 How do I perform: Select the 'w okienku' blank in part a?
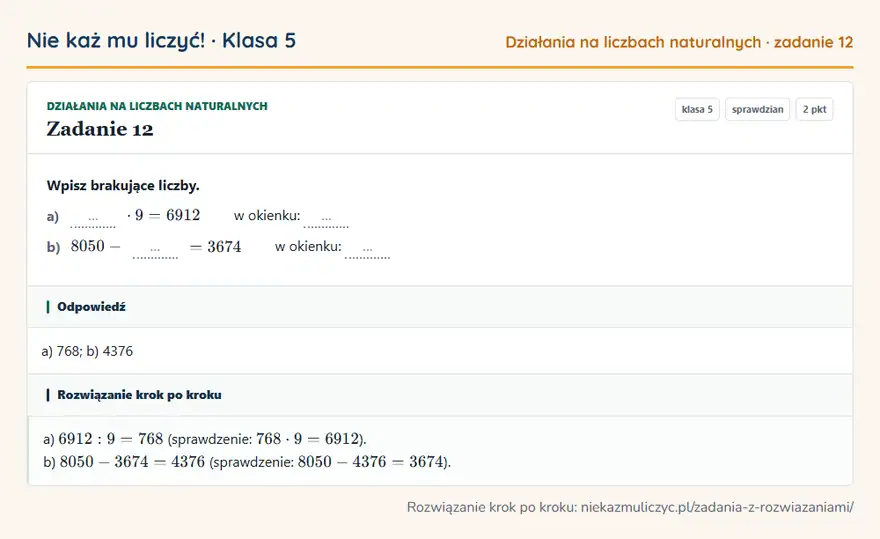326,217
